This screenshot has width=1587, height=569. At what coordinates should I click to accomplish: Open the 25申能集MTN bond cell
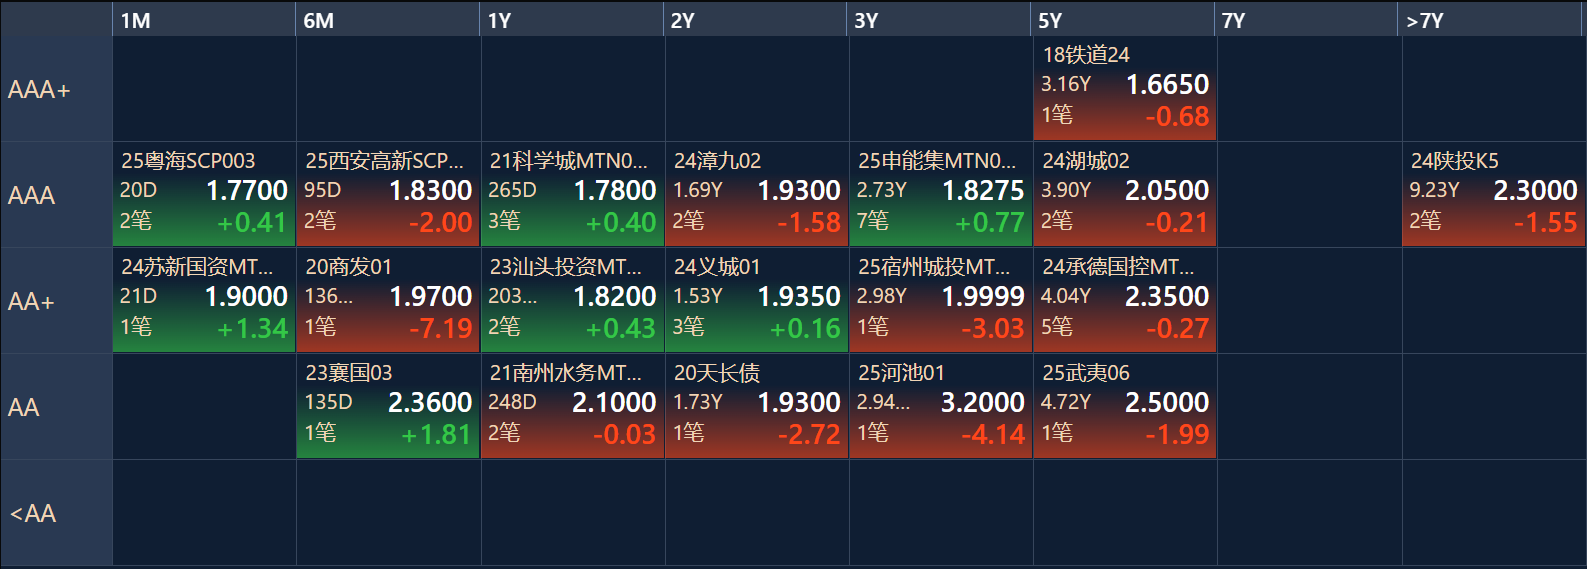tap(941, 195)
